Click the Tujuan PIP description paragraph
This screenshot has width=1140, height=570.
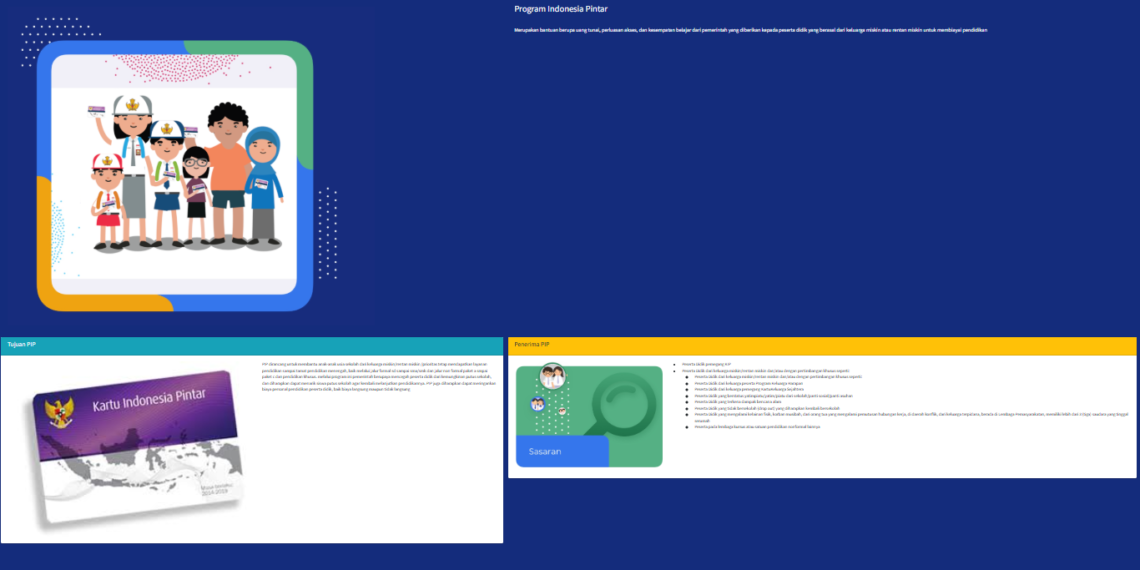click(380, 376)
